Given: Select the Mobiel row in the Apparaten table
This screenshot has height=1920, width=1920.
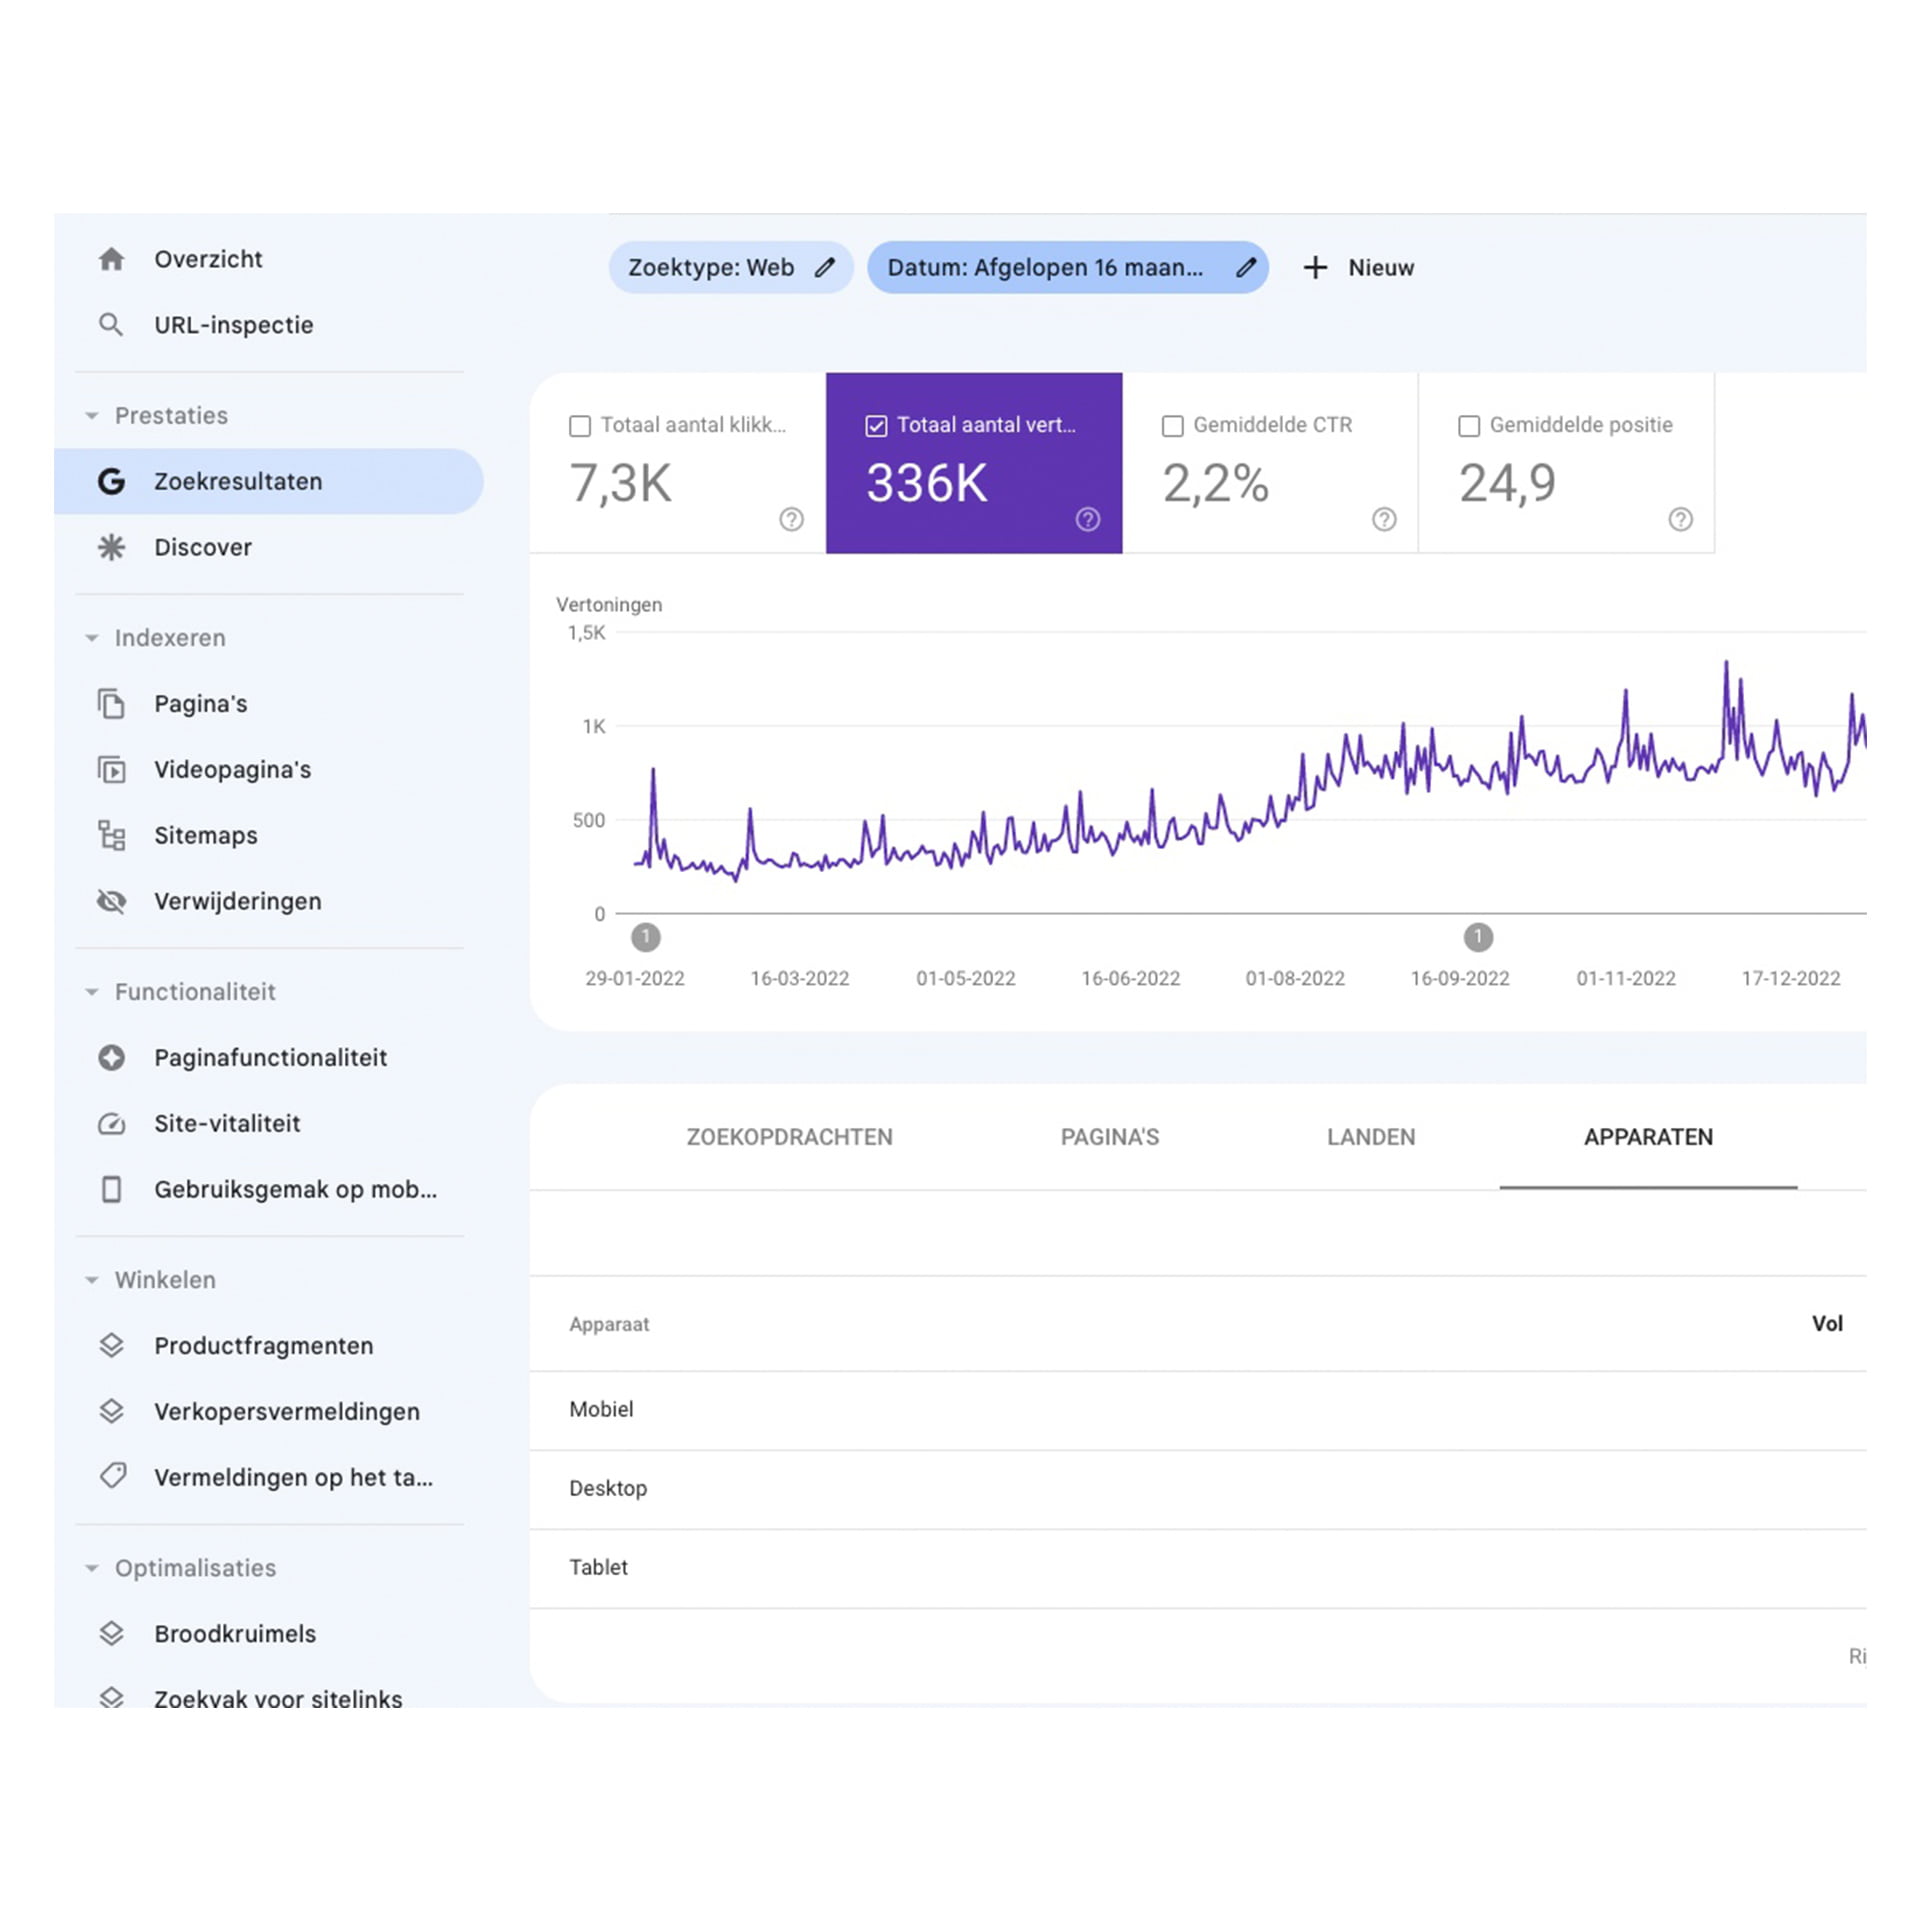Looking at the screenshot, I should pyautogui.click(x=601, y=1409).
